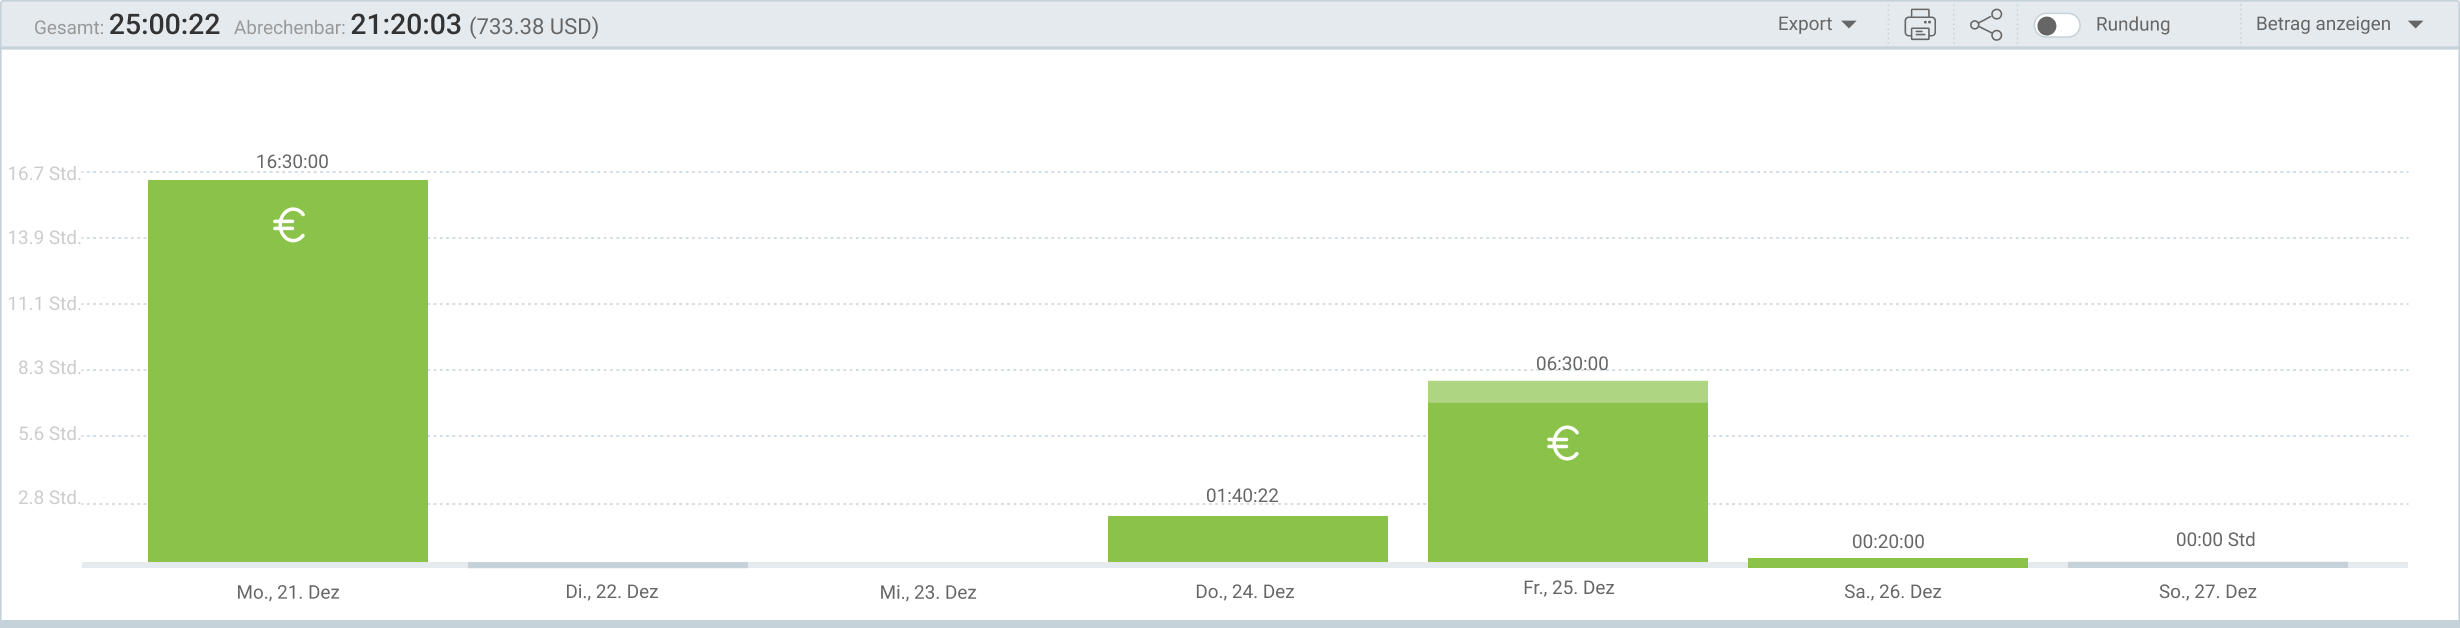Open the Export dropdown
Viewport: 2460px width, 628px height.
click(1816, 24)
